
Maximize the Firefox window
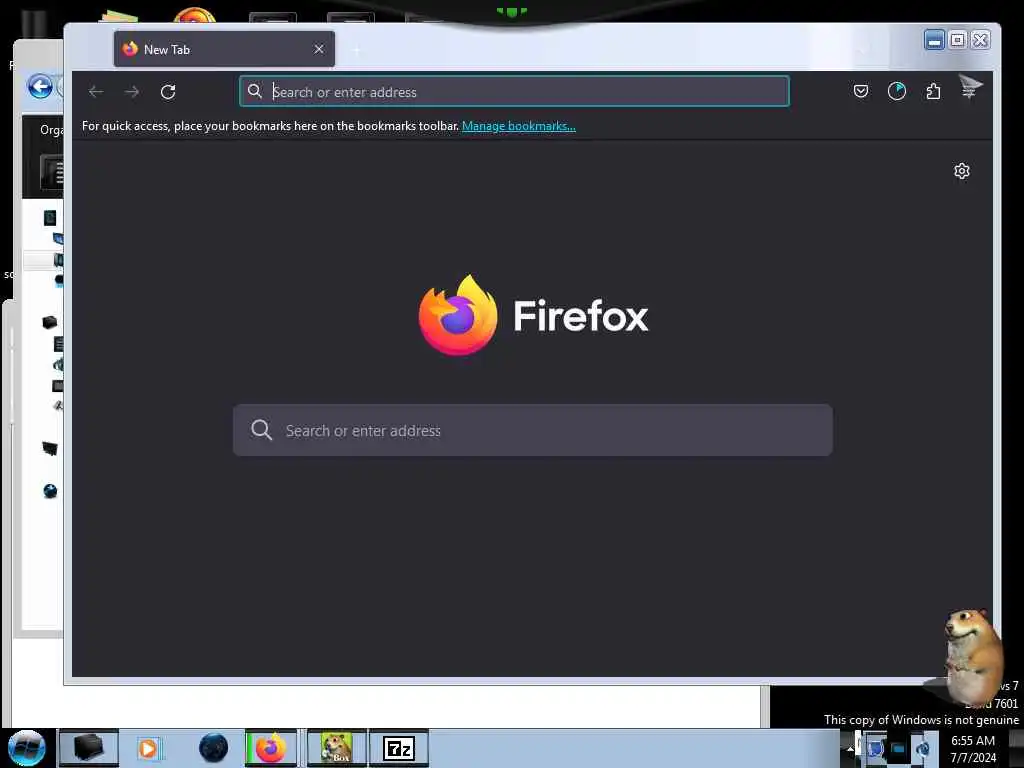957,40
